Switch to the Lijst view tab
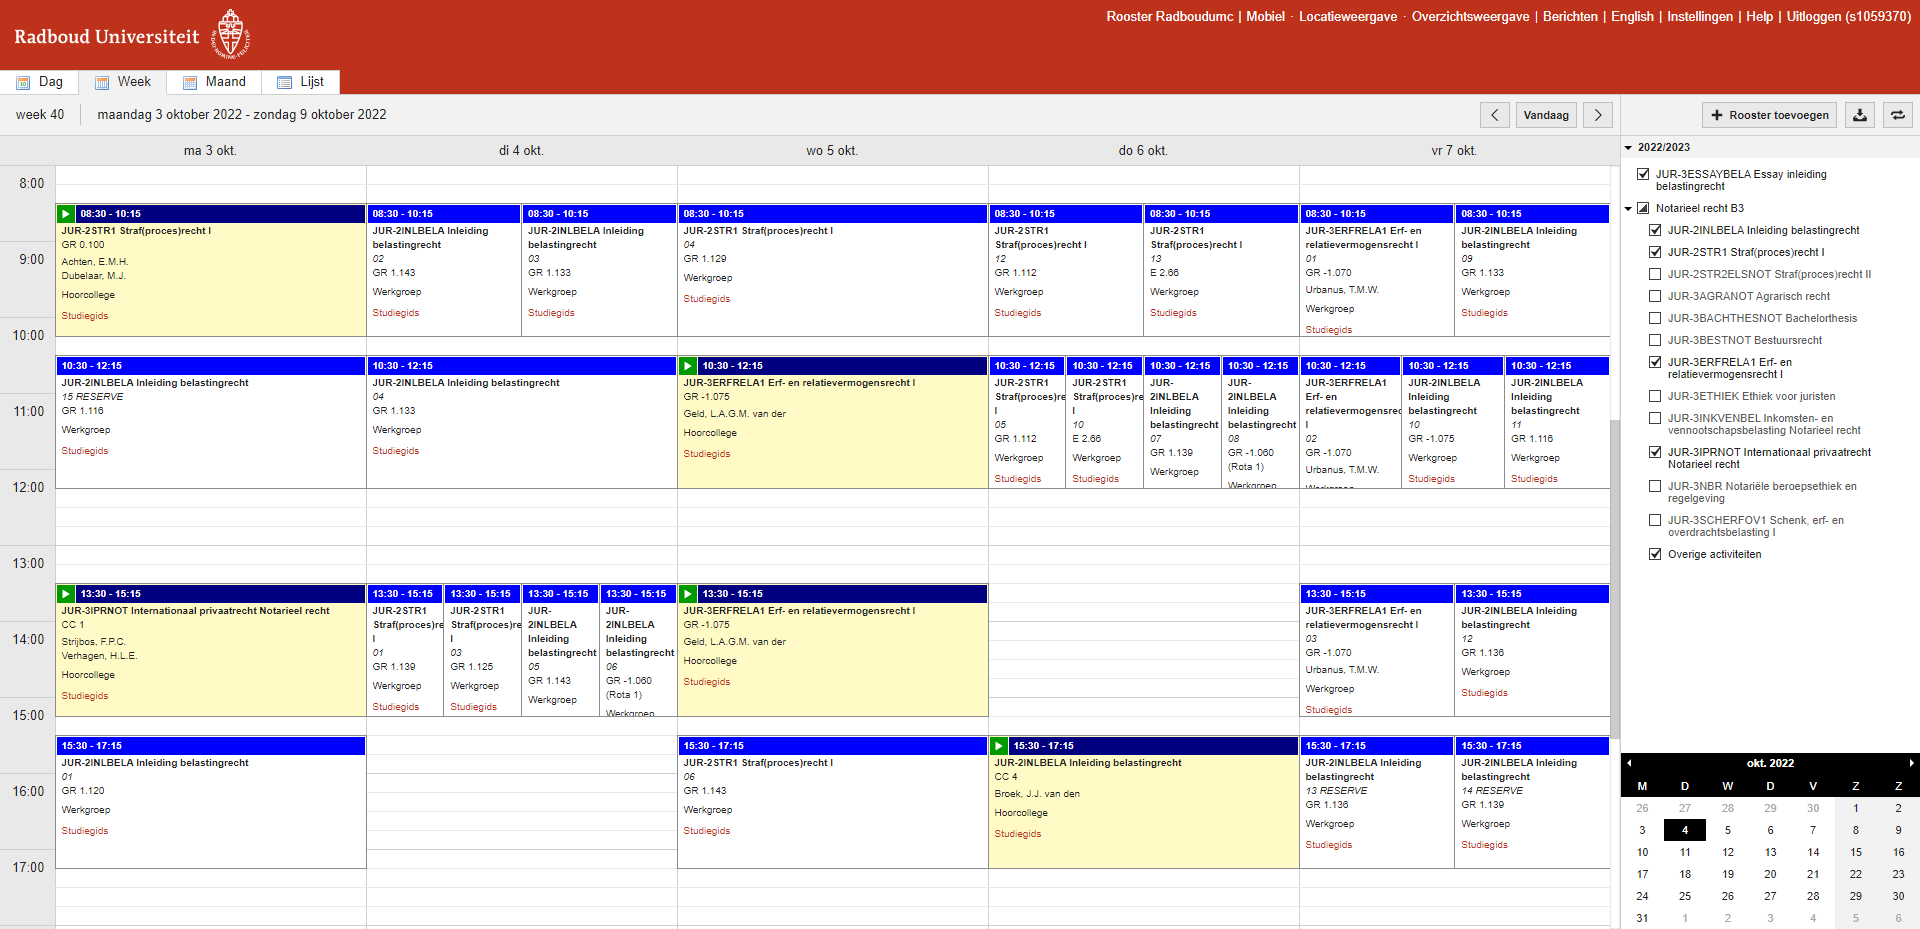The width and height of the screenshot is (1920, 929). point(301,82)
